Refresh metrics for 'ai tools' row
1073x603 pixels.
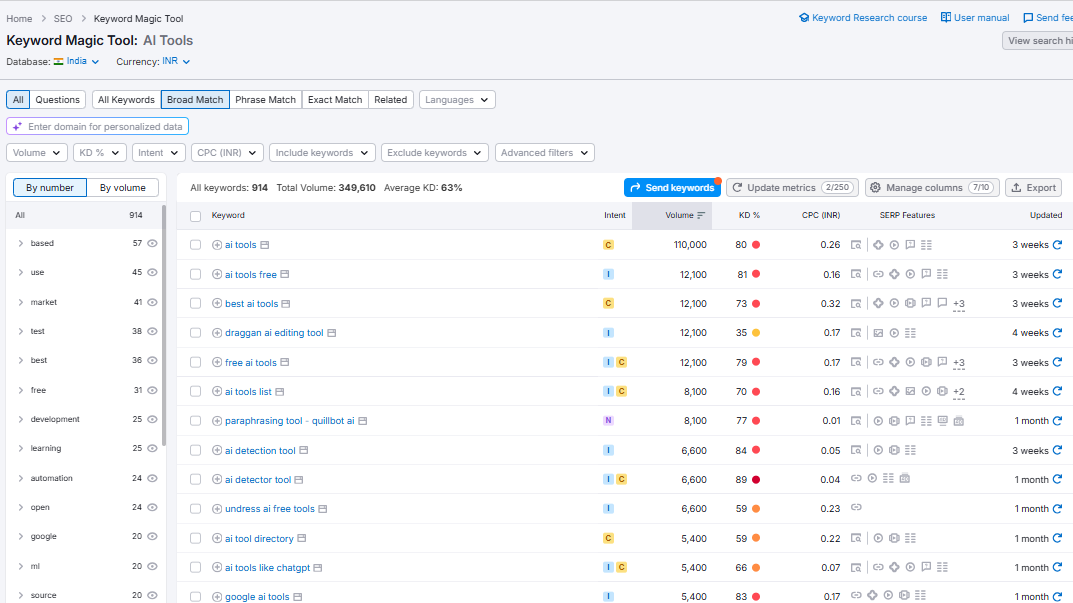(1057, 244)
